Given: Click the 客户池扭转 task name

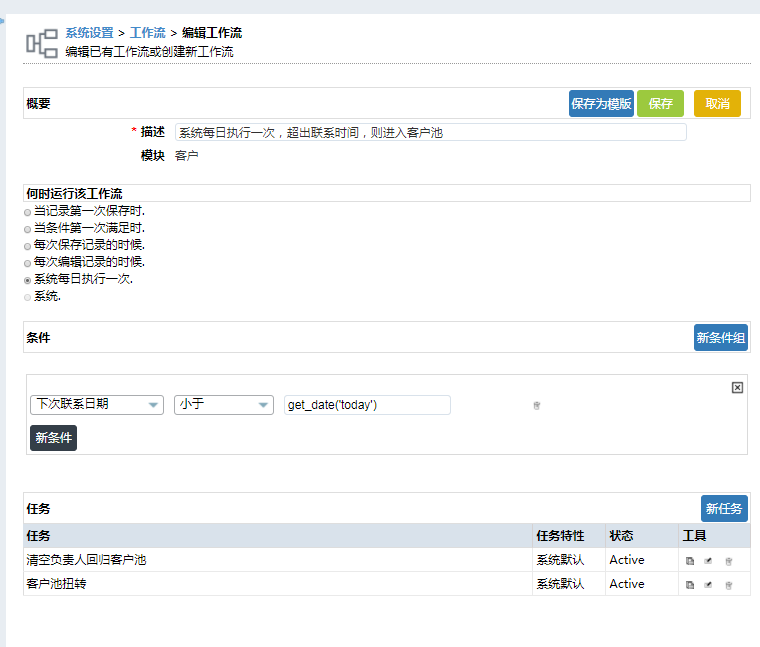Looking at the screenshot, I should [x=56, y=584].
